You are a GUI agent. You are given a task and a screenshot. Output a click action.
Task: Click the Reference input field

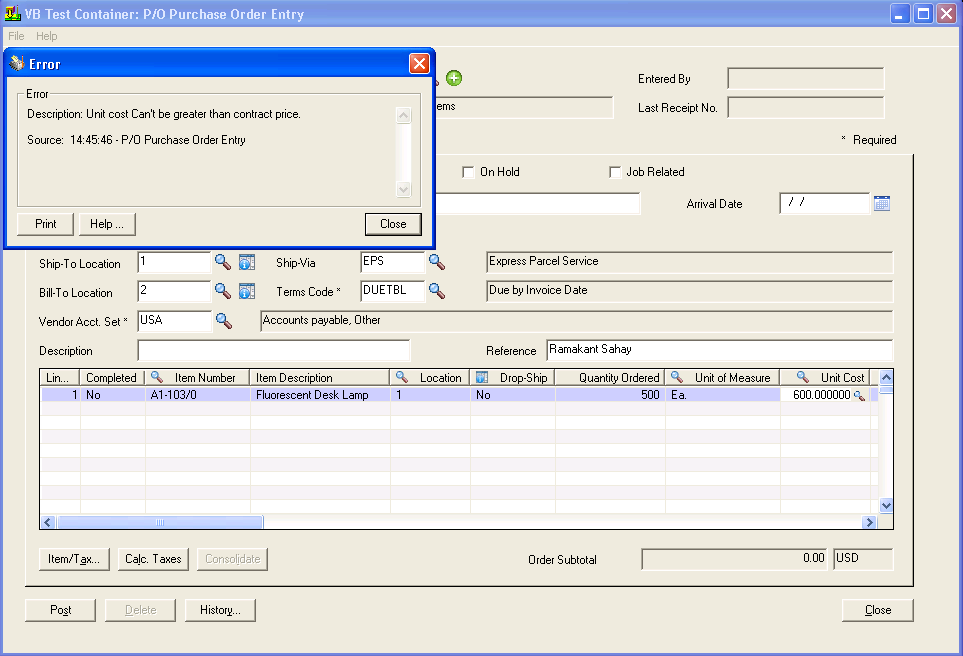click(719, 350)
